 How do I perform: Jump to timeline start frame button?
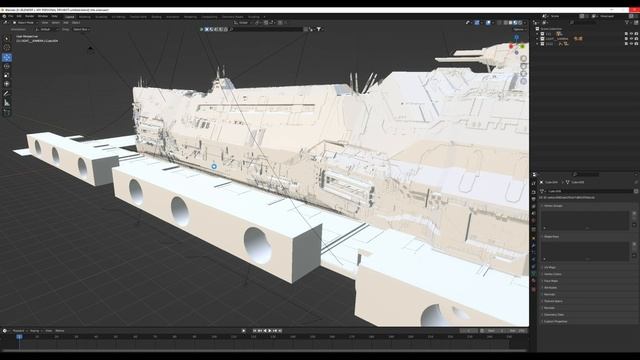tap(255, 331)
